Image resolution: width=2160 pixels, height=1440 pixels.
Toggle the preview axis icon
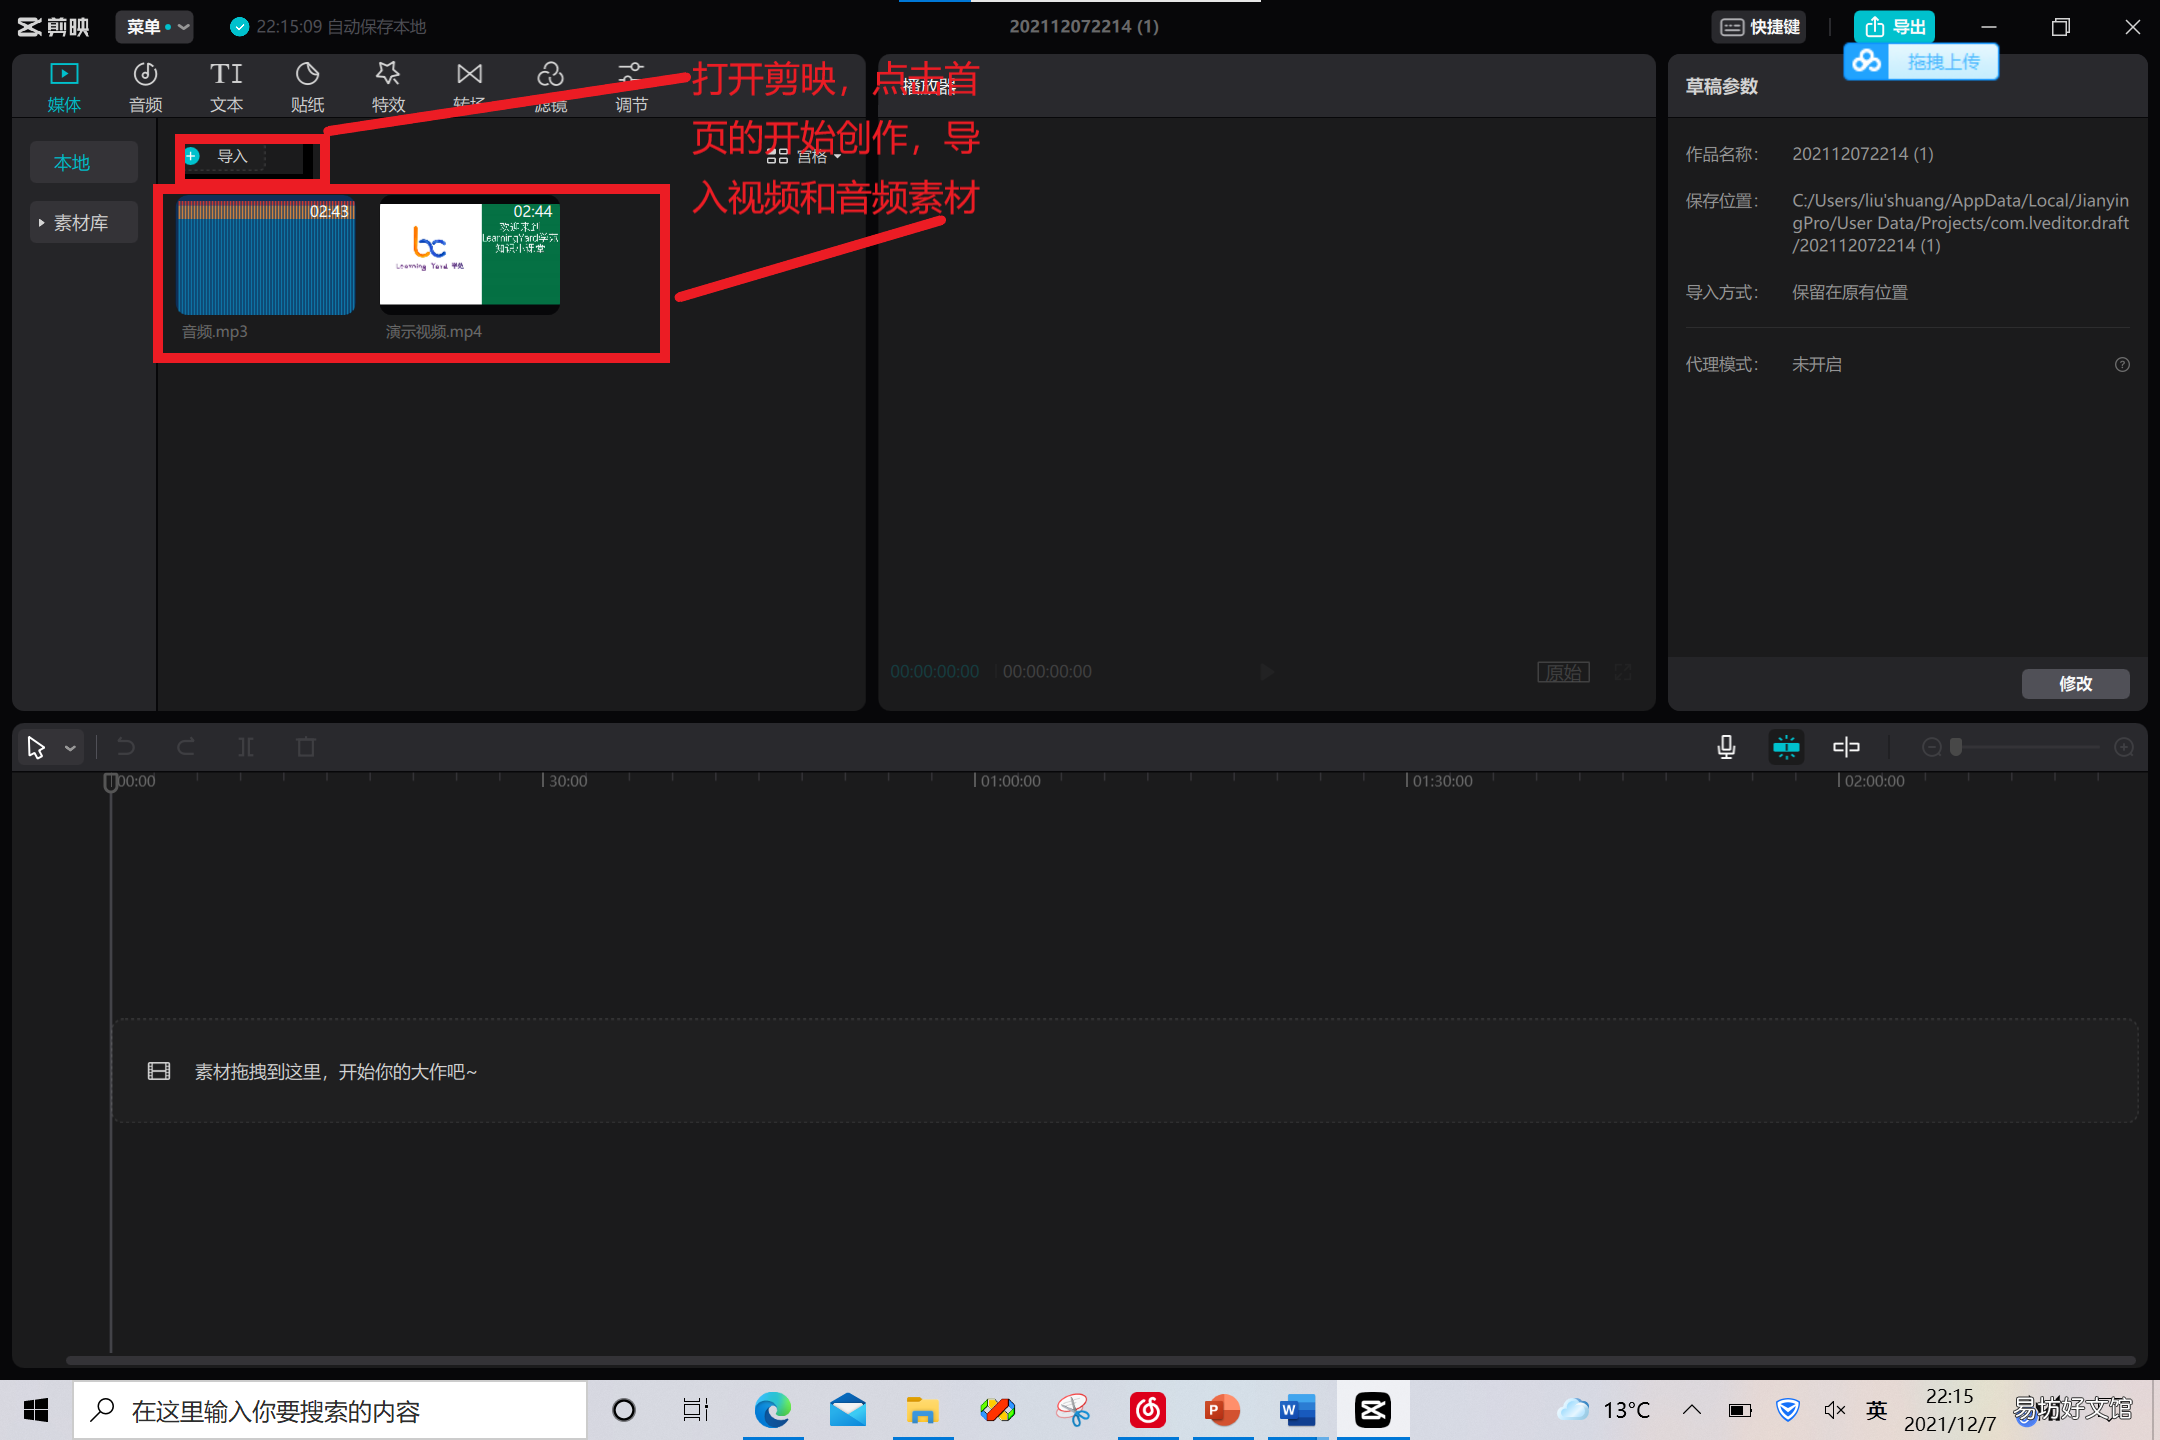tap(1846, 747)
